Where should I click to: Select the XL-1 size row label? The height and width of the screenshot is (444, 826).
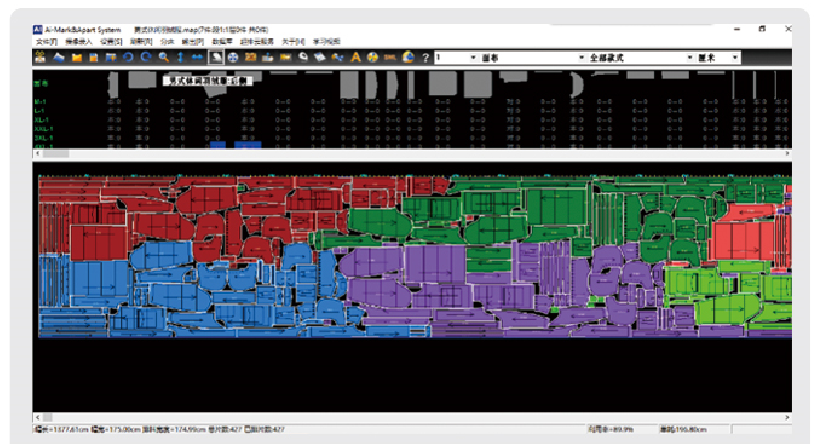click(x=41, y=120)
